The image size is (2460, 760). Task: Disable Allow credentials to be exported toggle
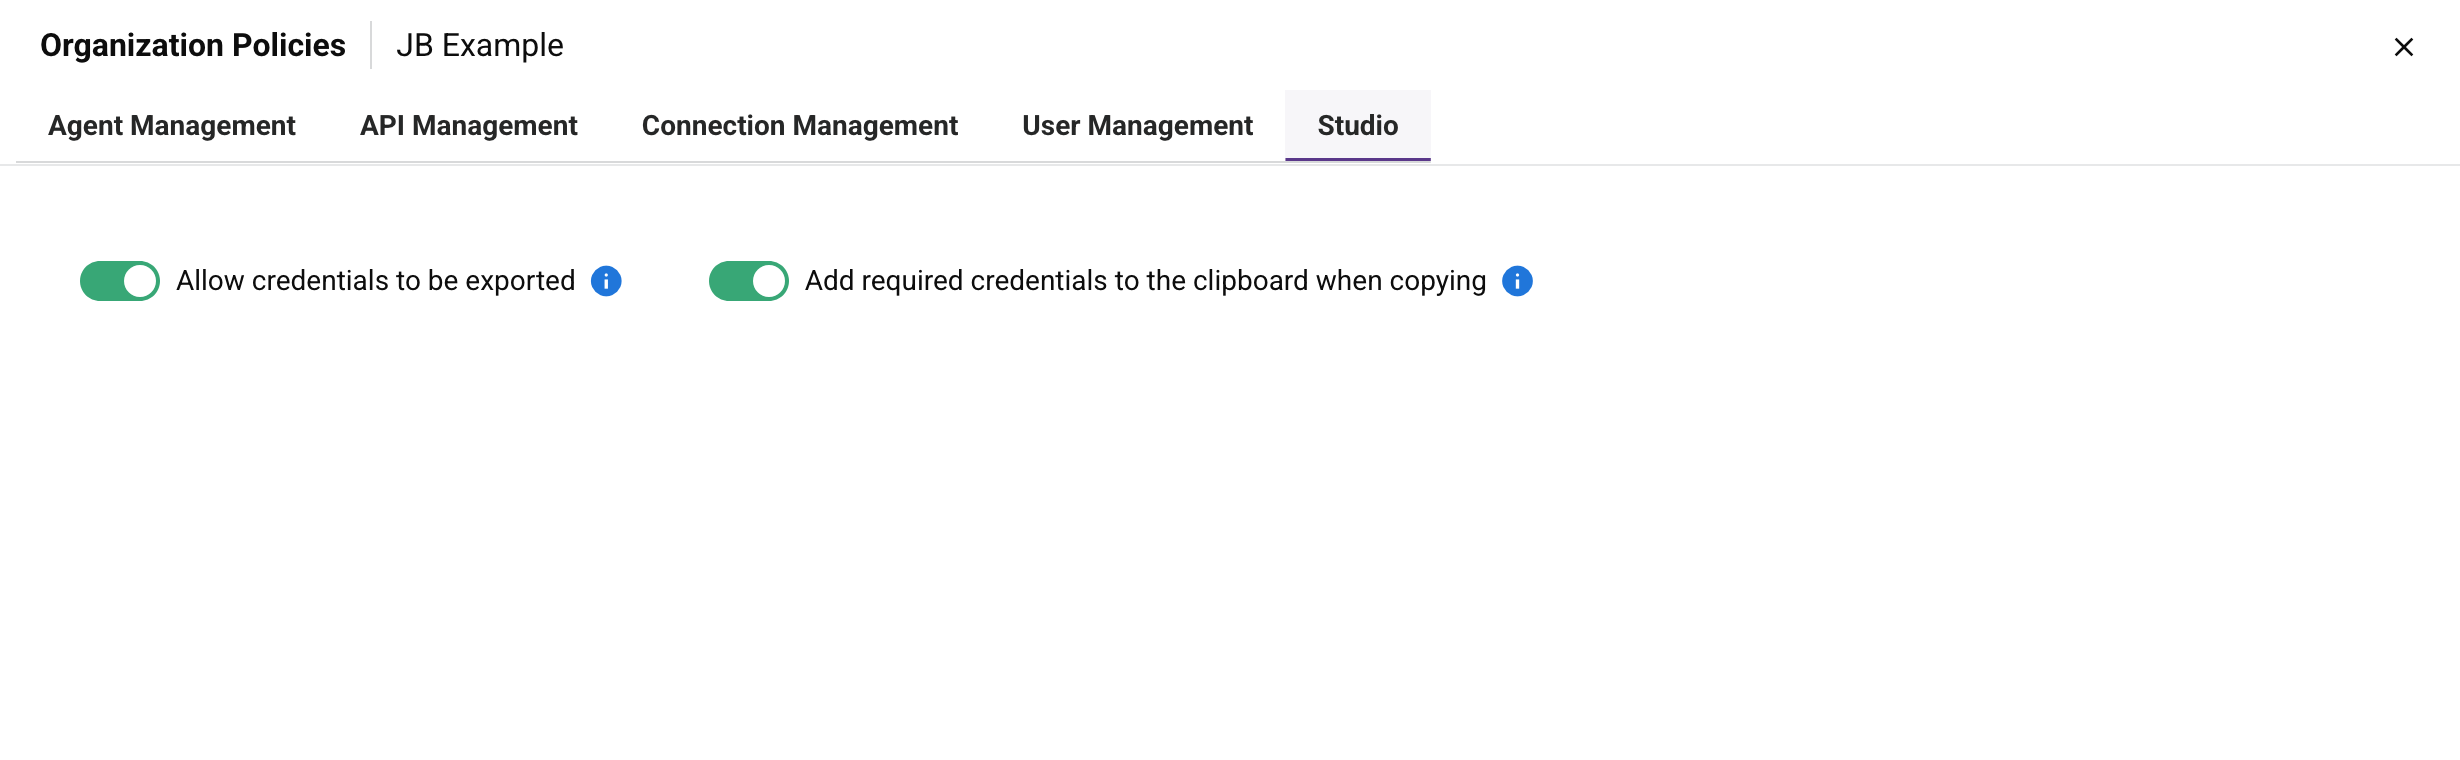pos(120,281)
